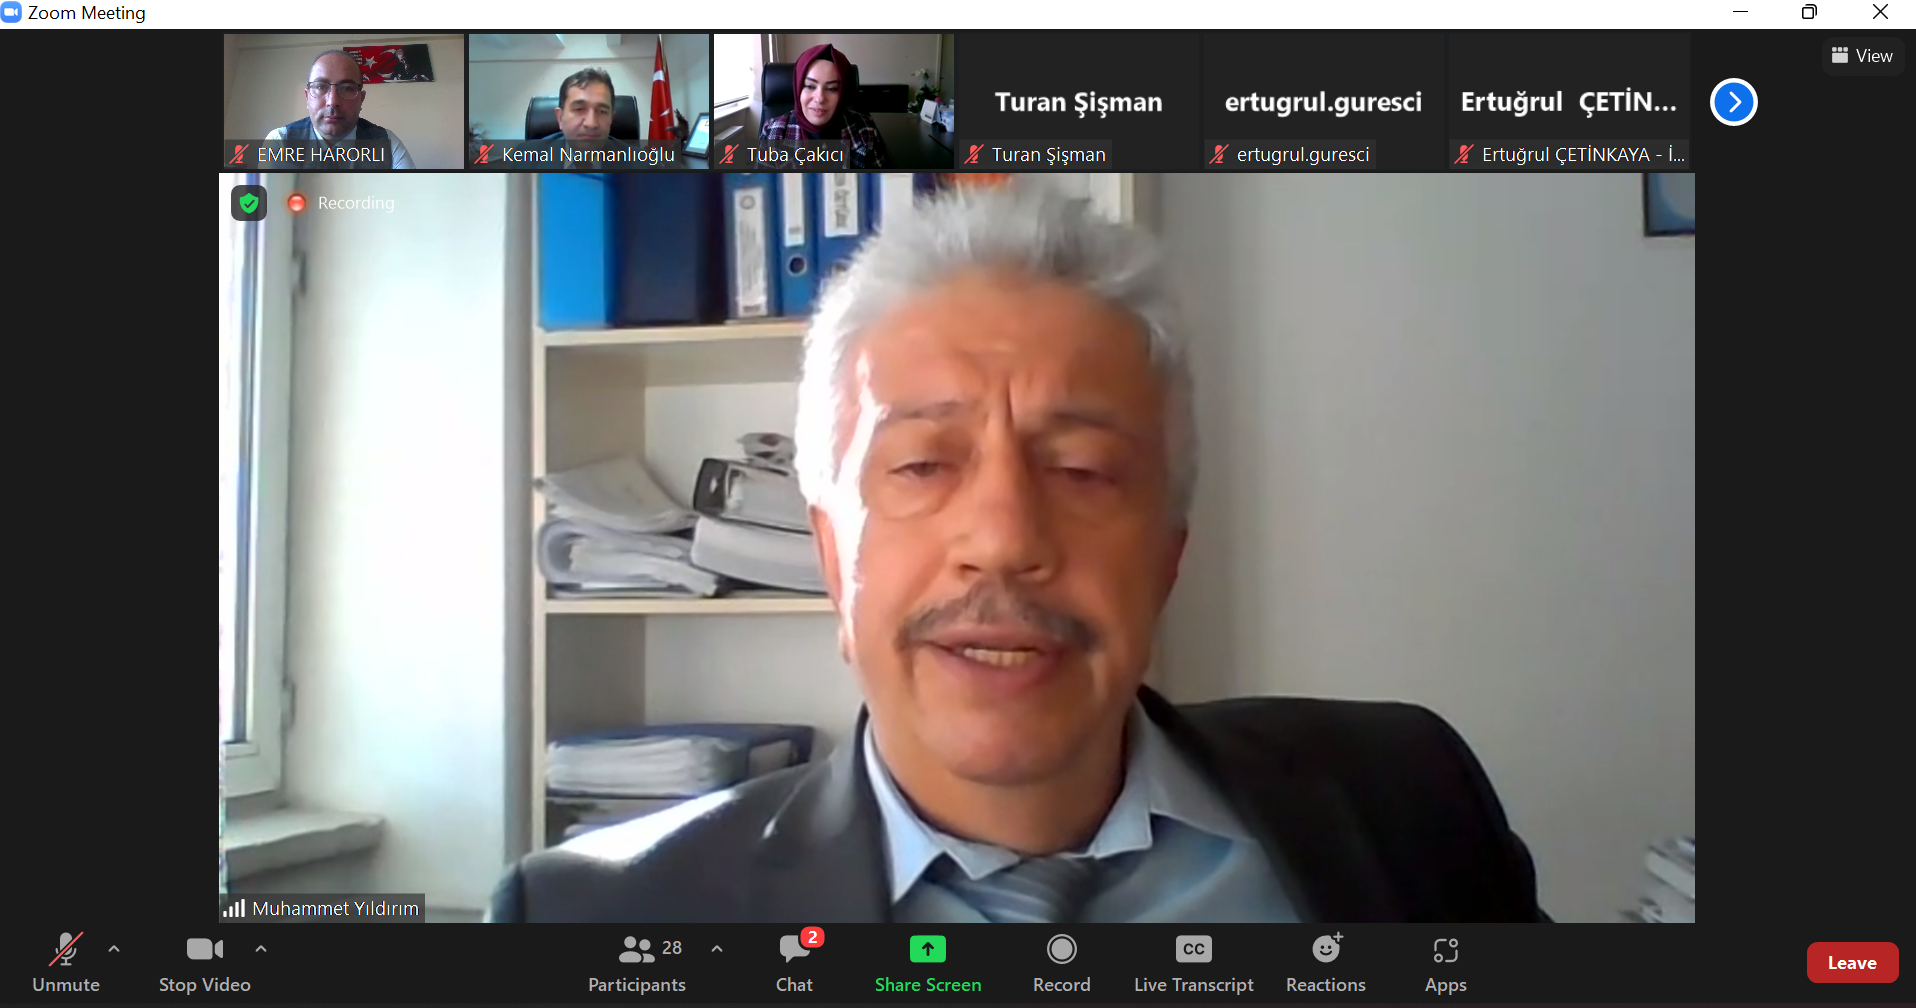Image resolution: width=1916 pixels, height=1008 pixels.
Task: Expand audio settings arrow next to Unmute
Action: (114, 949)
